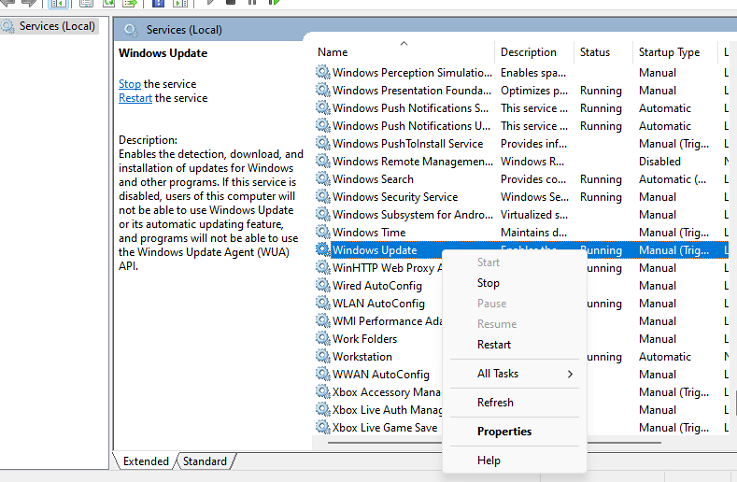The height and width of the screenshot is (482, 737).
Task: Open Properties from the context menu
Action: point(504,432)
